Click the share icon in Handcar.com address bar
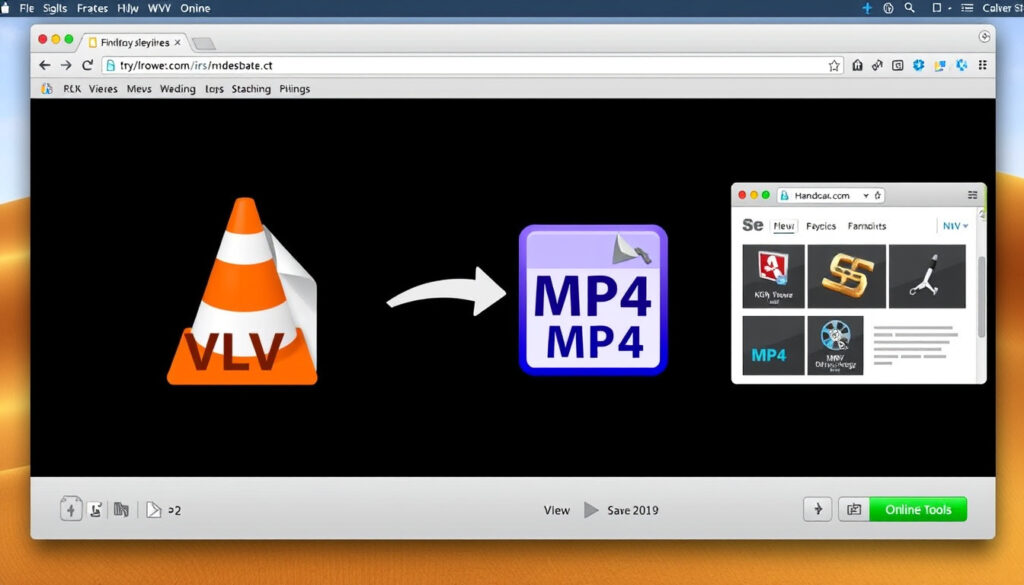This screenshot has width=1024, height=585. [x=878, y=195]
